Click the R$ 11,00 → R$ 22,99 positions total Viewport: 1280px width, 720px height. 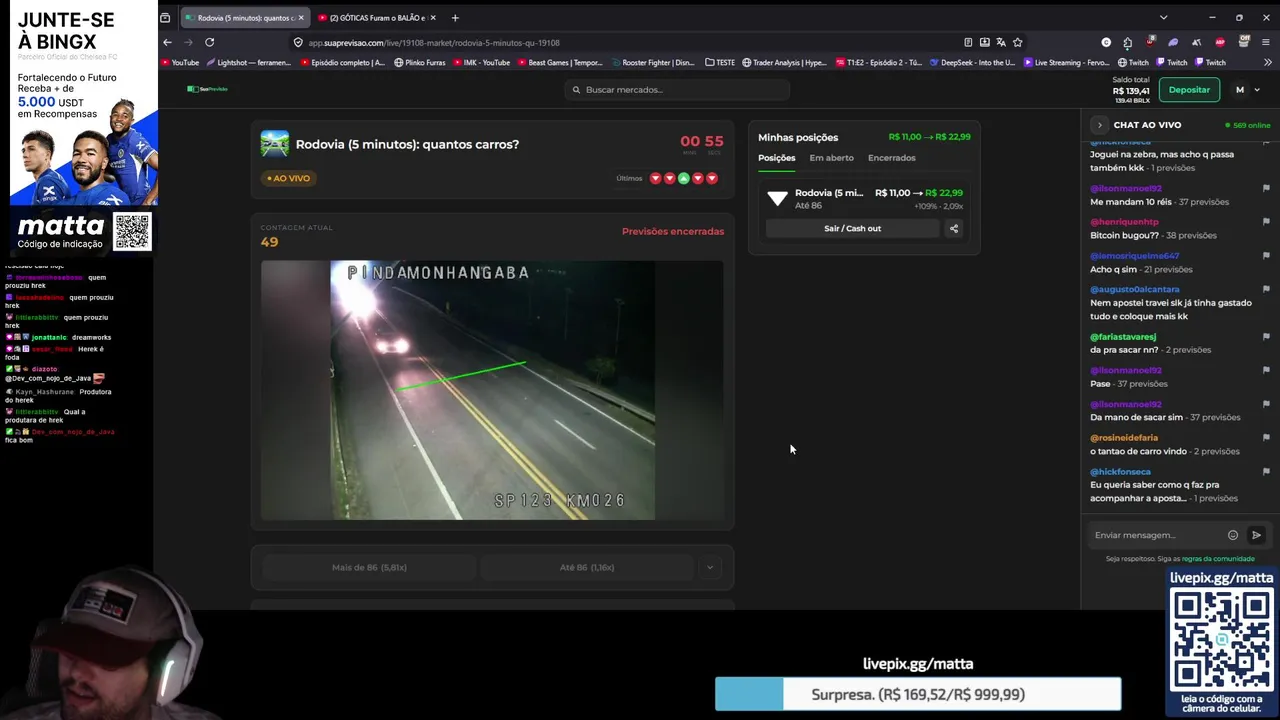tap(929, 137)
